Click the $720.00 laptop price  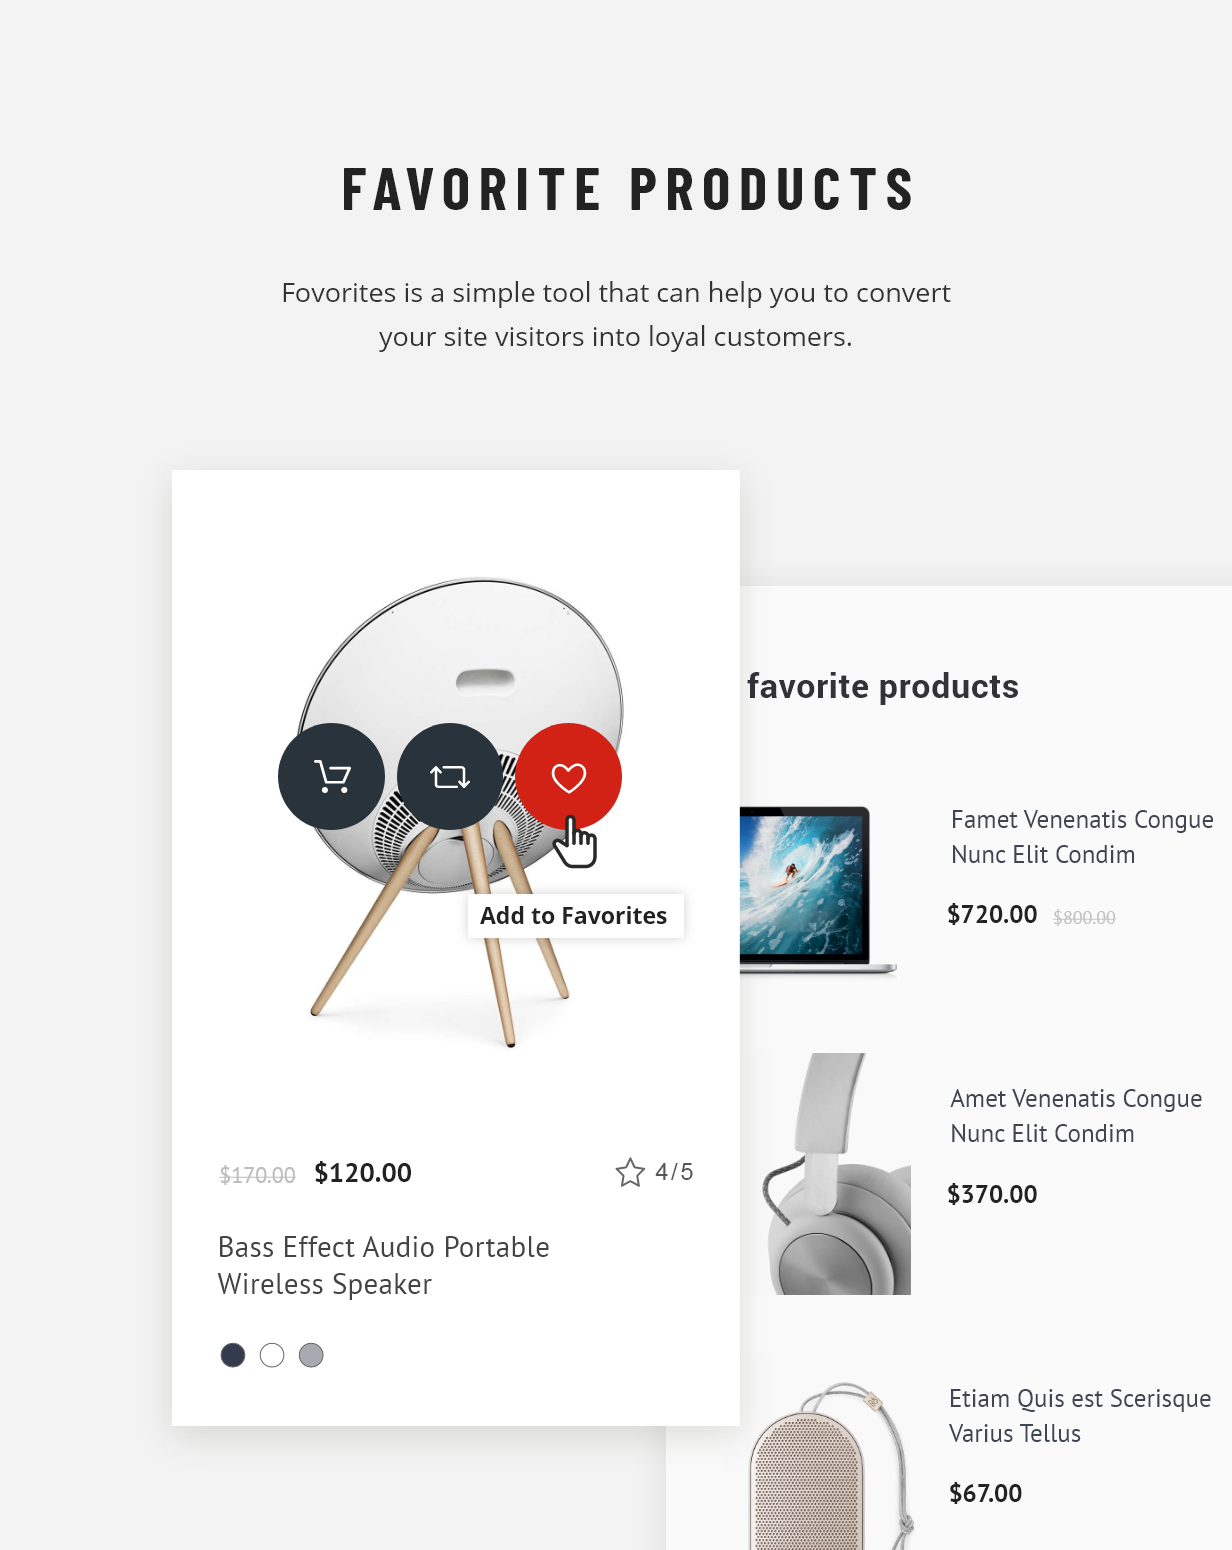click(992, 914)
